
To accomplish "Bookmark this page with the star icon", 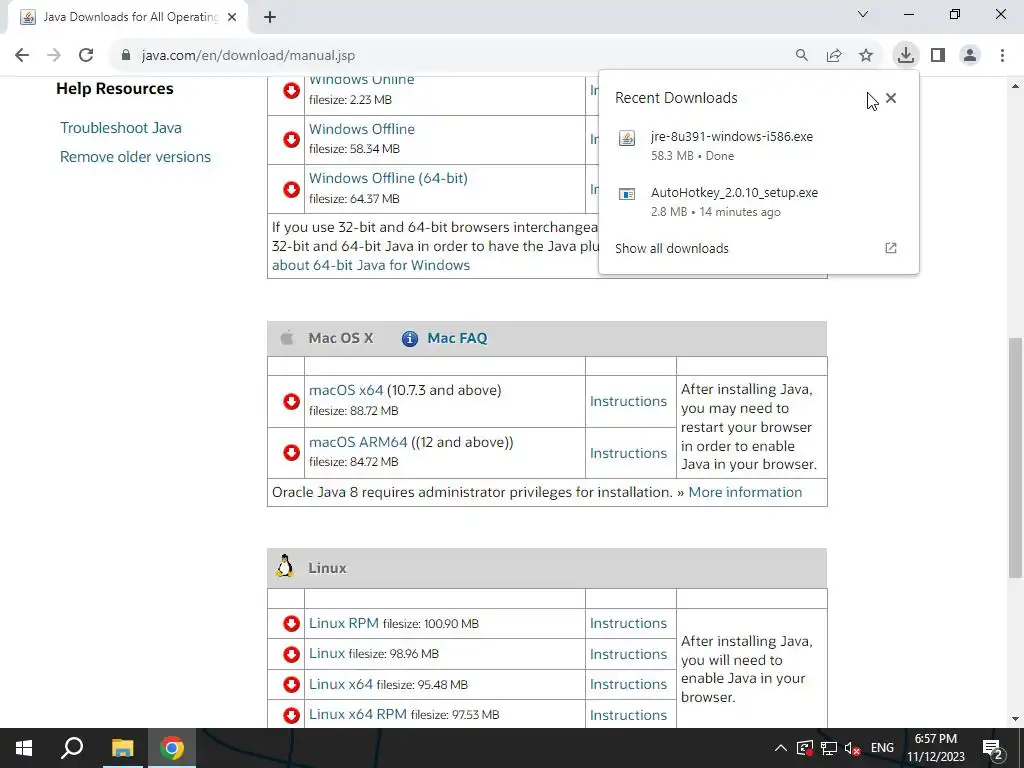I will 866,56.
